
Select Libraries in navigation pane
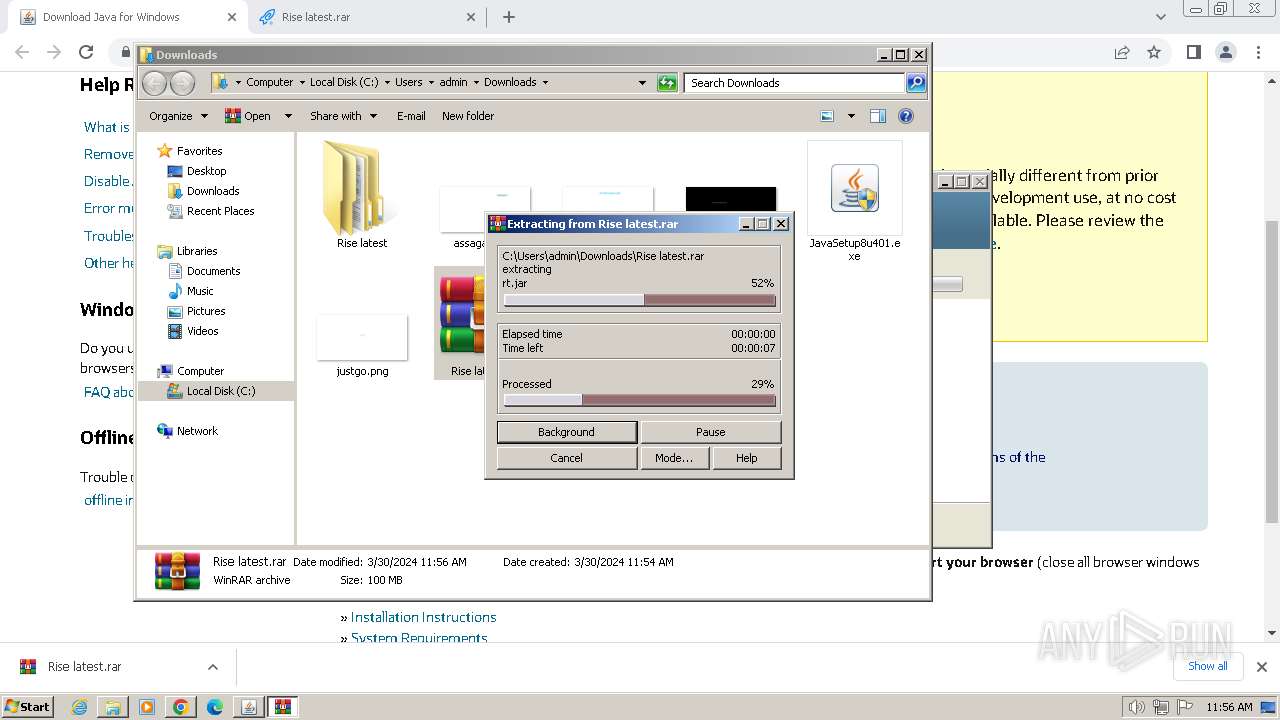pos(197,251)
